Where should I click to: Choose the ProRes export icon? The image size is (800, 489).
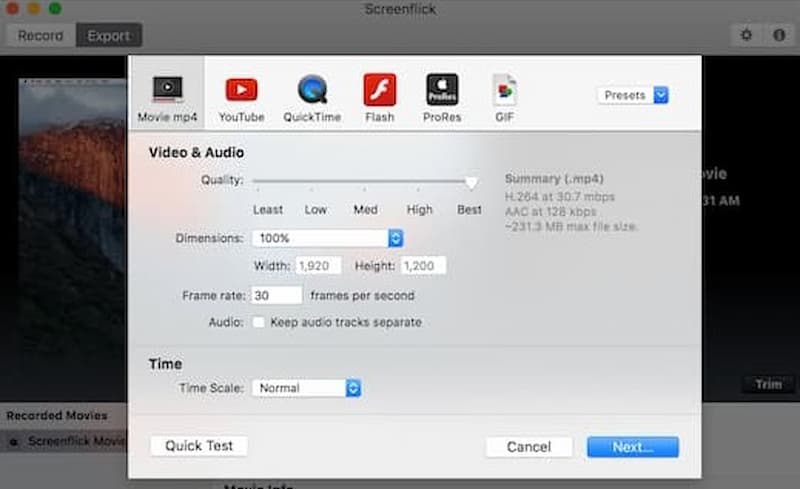coord(442,90)
